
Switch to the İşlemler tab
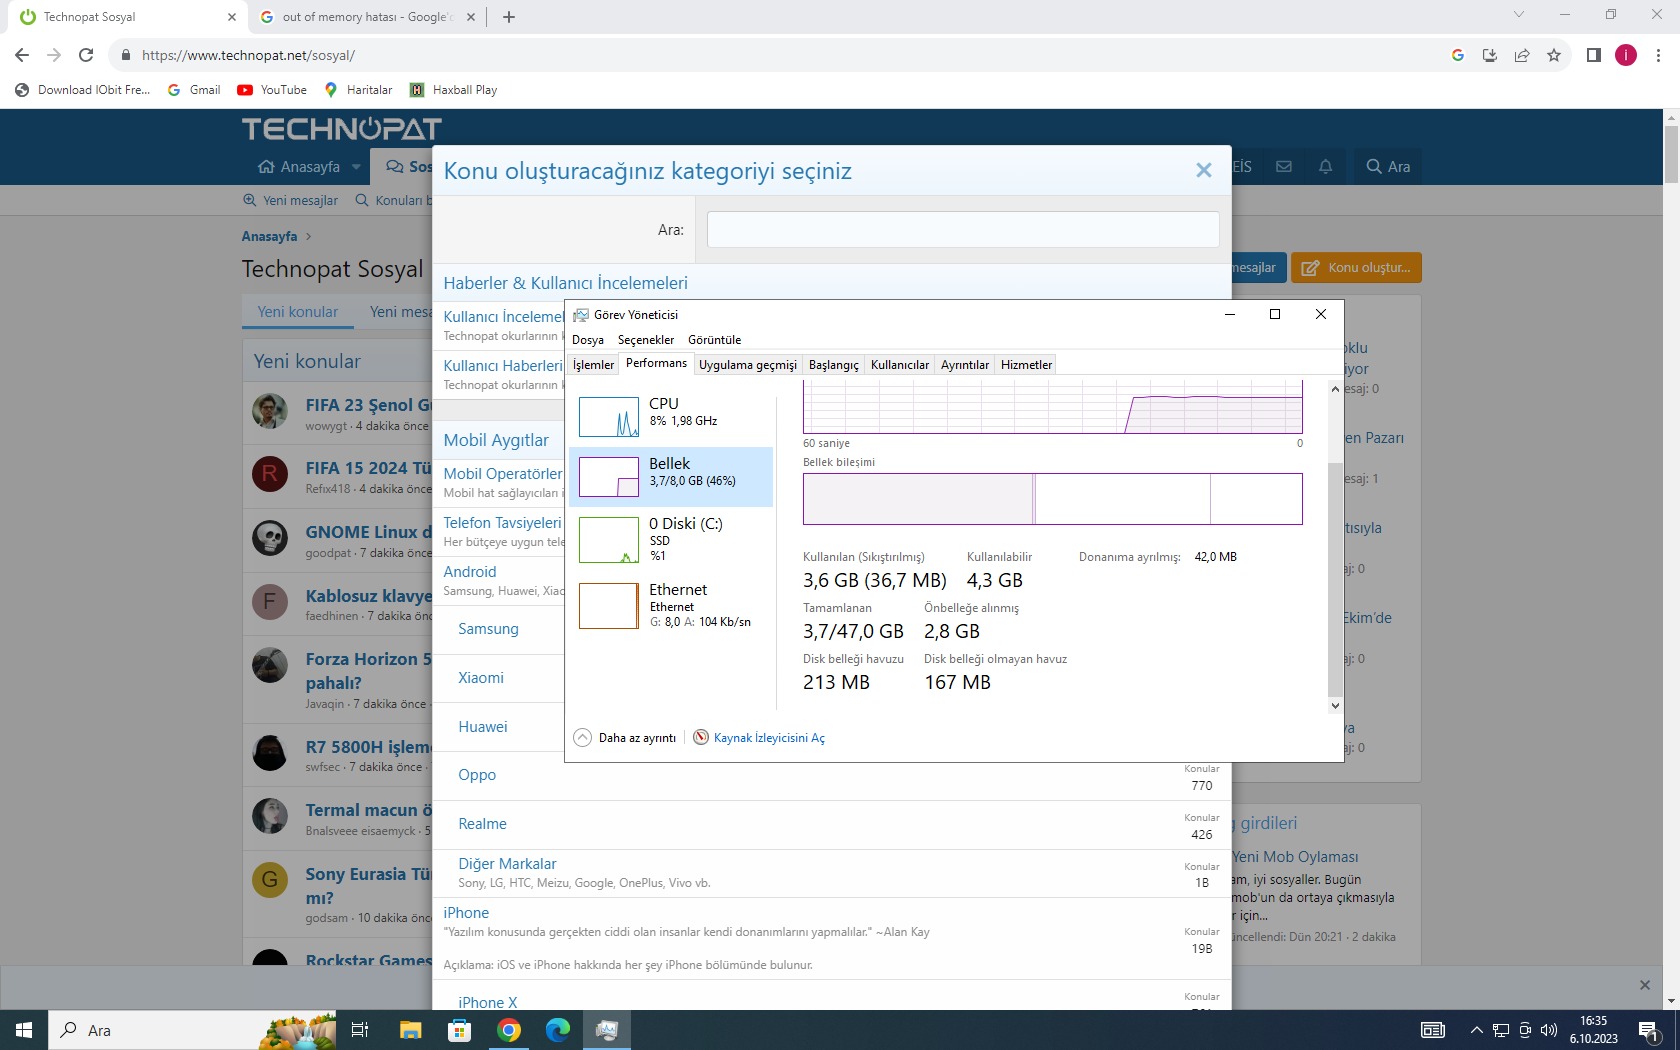(593, 365)
